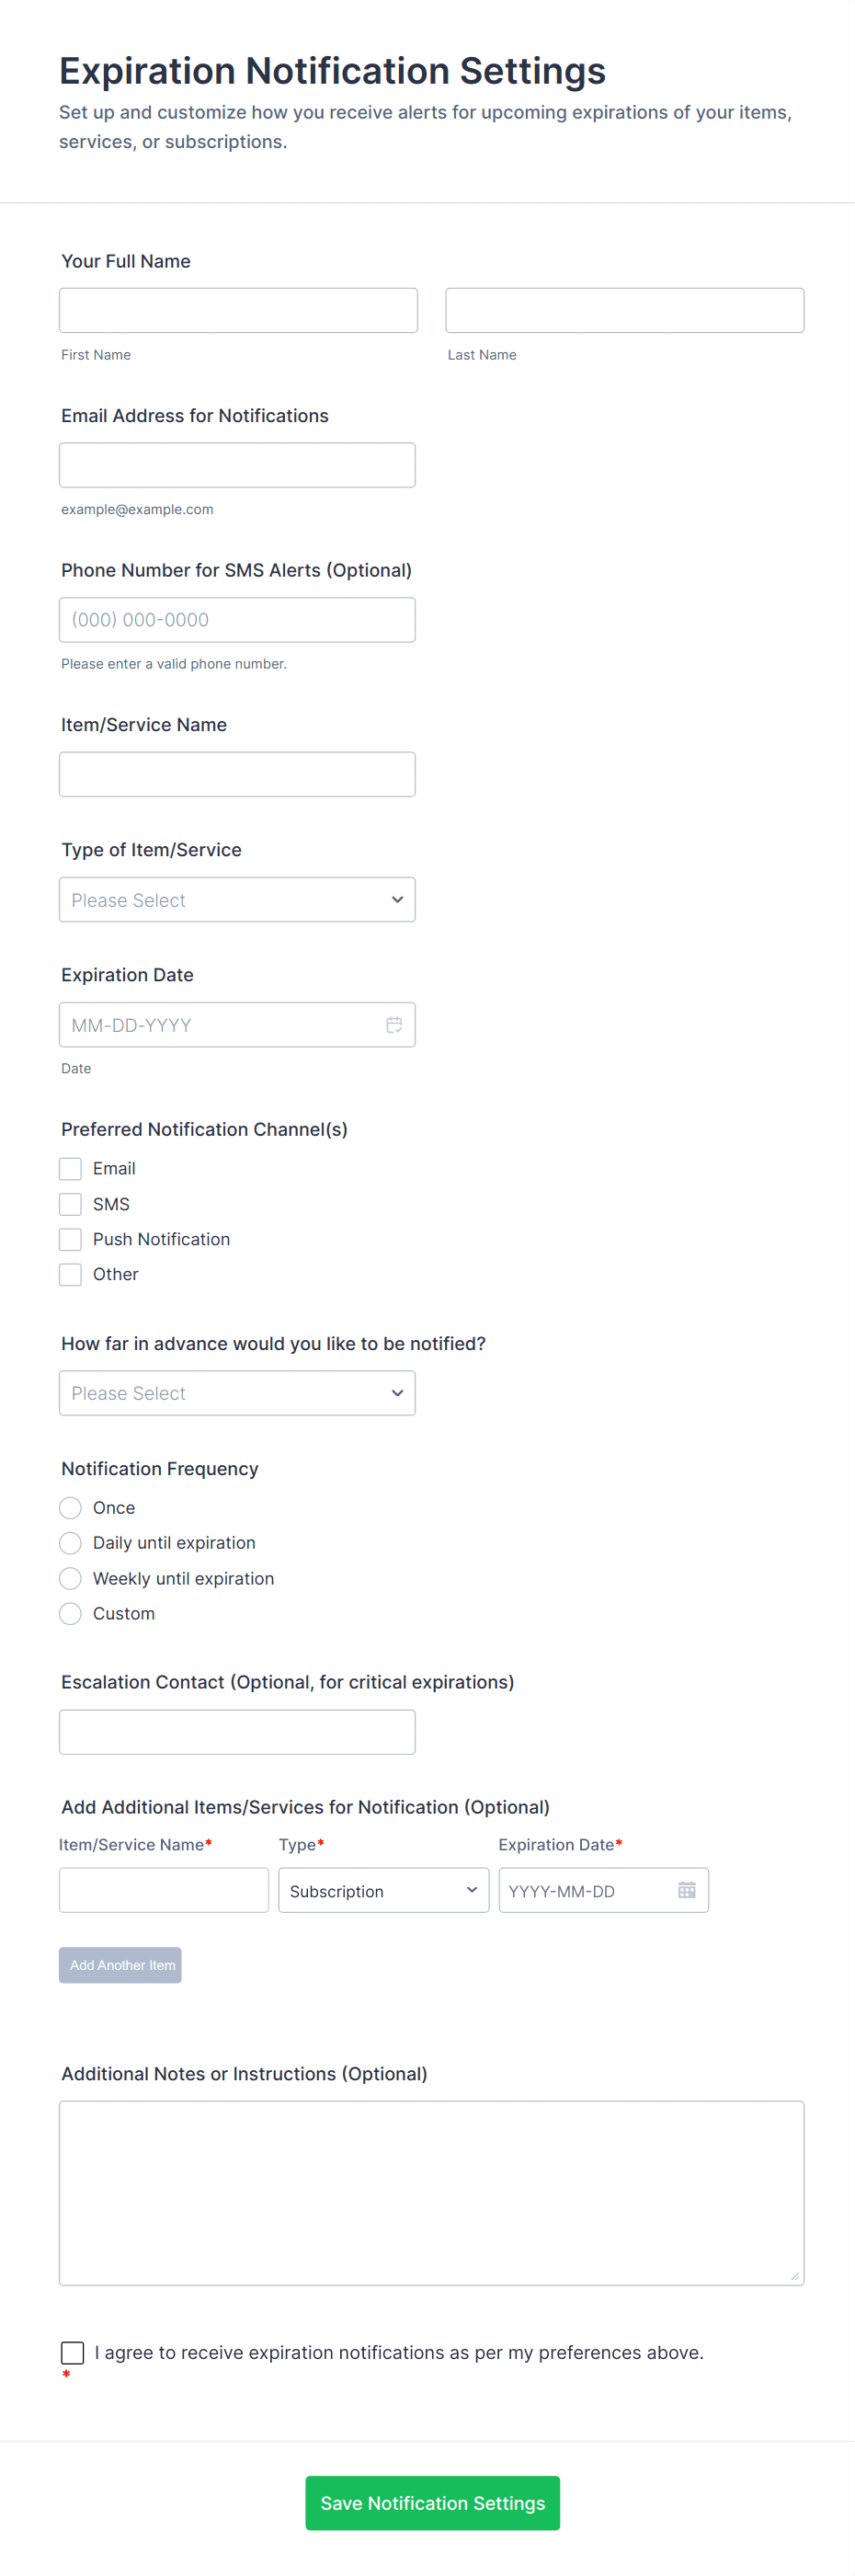Click the phone number input field
Screen dimensions: 855x2576
click(x=237, y=620)
